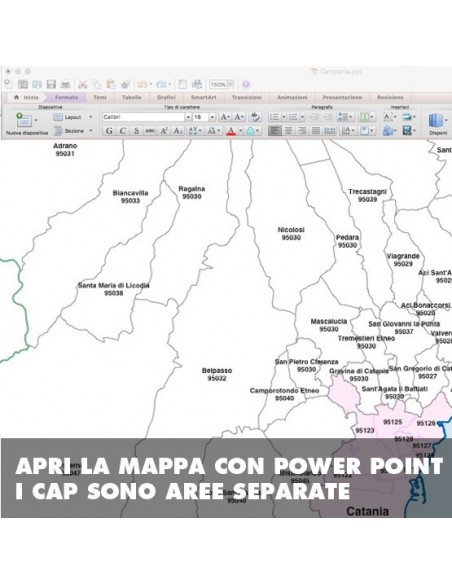Open the Sezione dropdown
The width and height of the screenshot is (452, 584).
[x=73, y=131]
